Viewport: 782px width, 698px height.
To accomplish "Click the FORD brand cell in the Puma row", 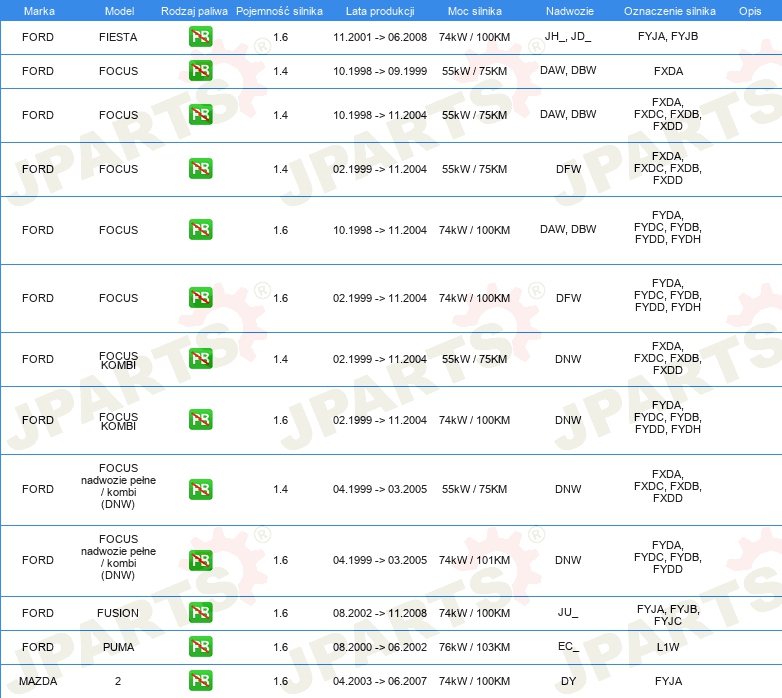I will pos(38,647).
